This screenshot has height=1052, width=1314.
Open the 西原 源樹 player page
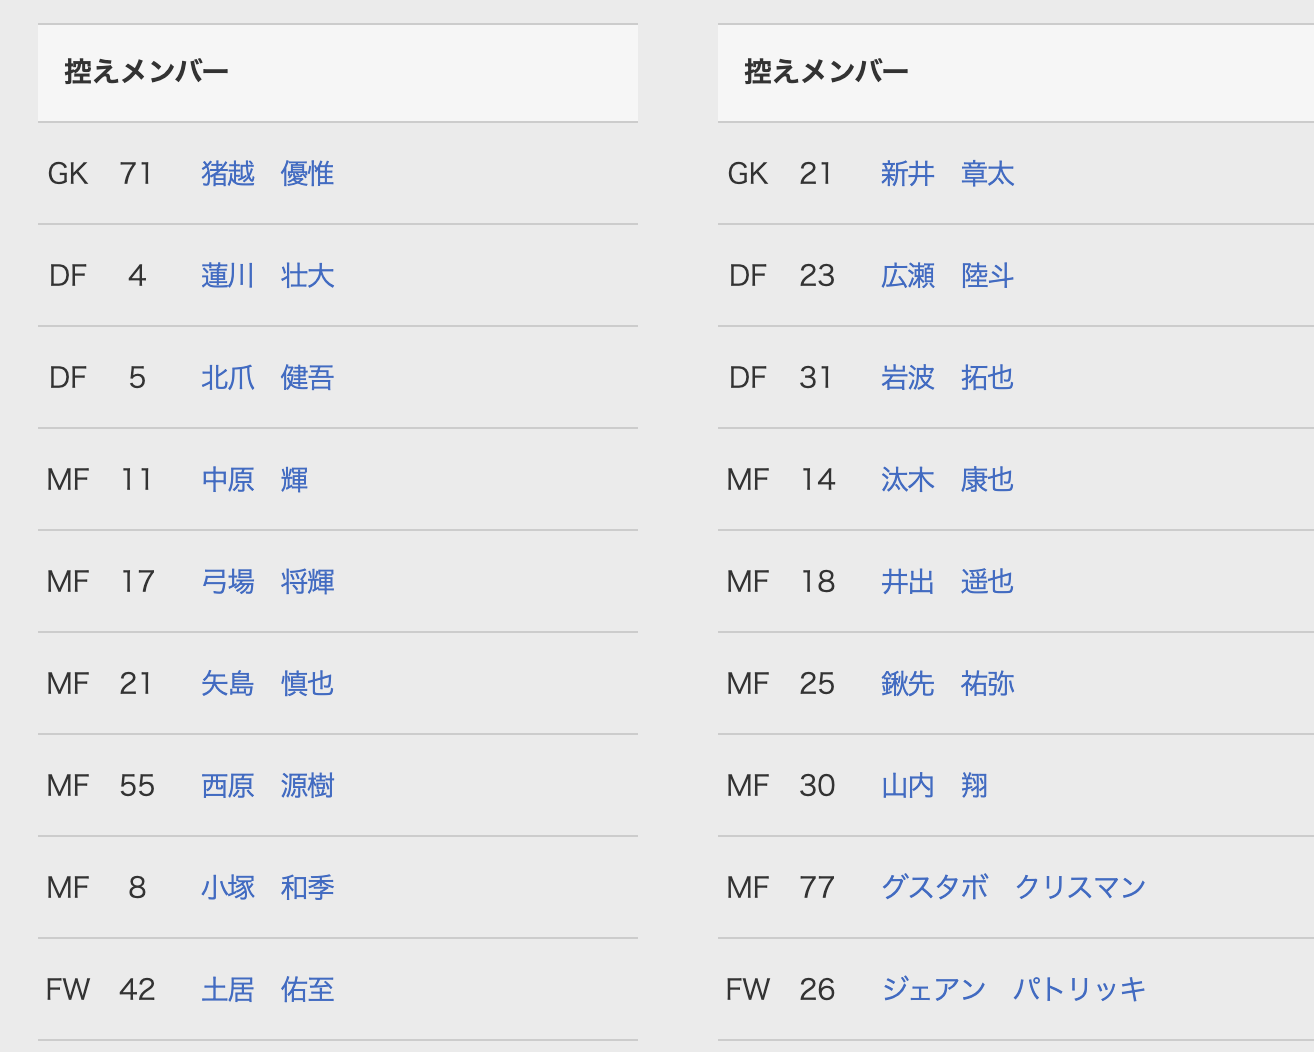coord(267,786)
